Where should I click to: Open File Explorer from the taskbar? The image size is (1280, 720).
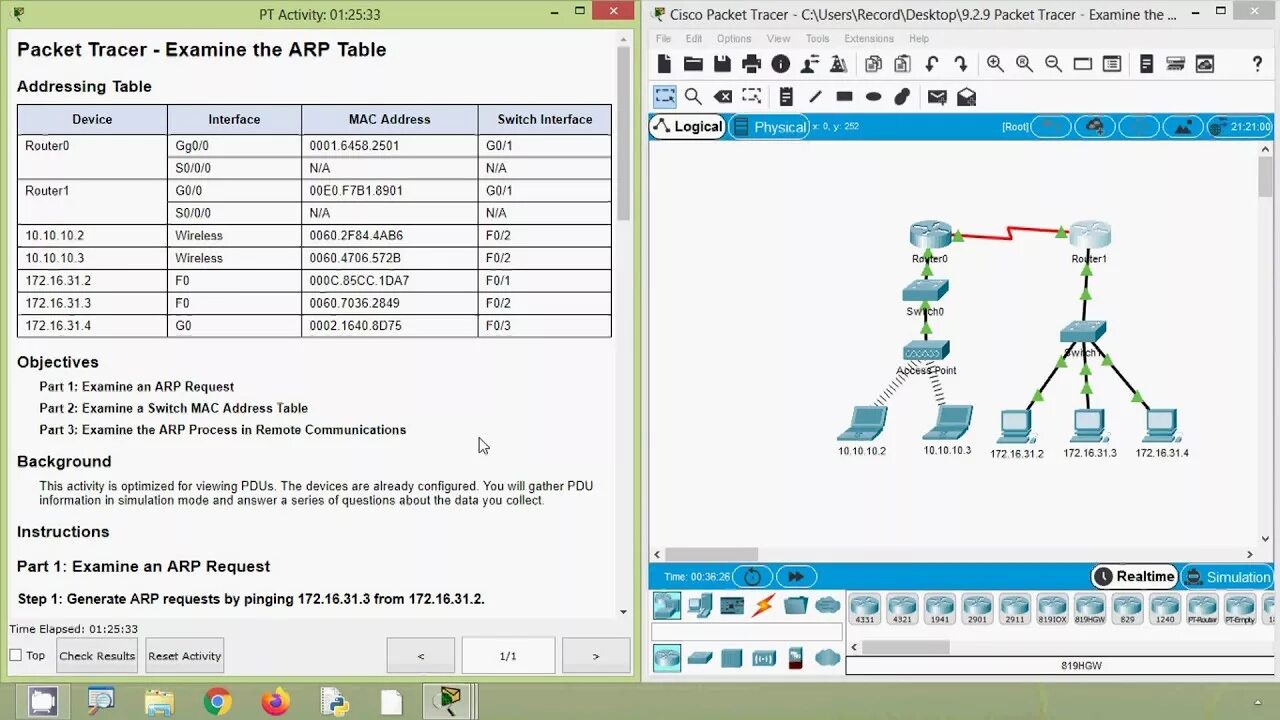pyautogui.click(x=159, y=702)
